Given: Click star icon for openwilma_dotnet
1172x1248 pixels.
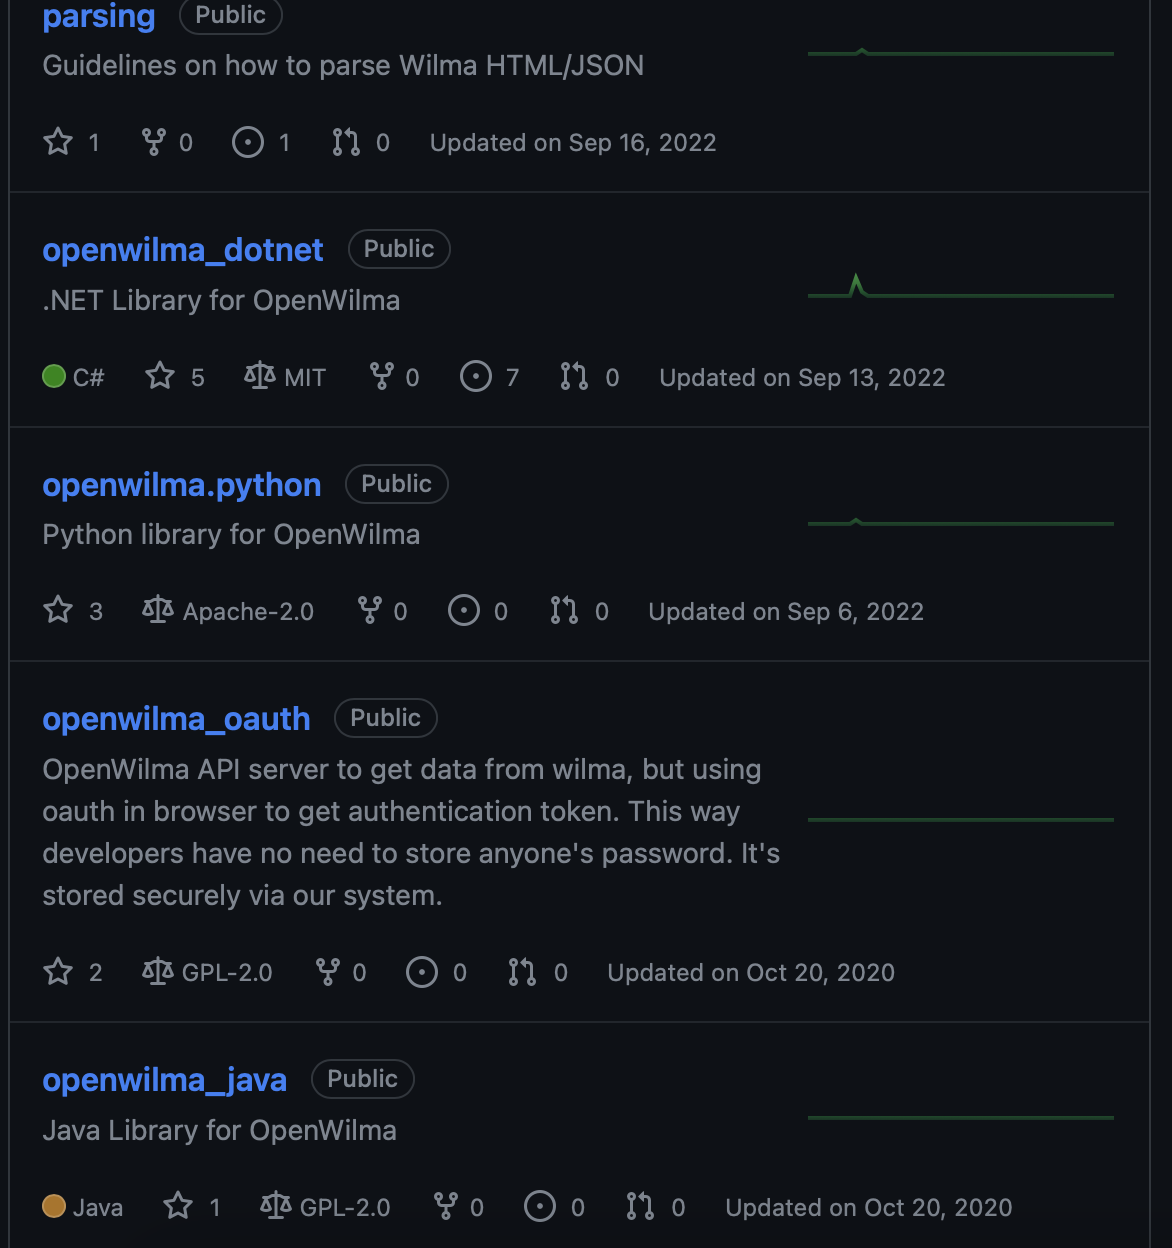Looking at the screenshot, I should tap(160, 376).
